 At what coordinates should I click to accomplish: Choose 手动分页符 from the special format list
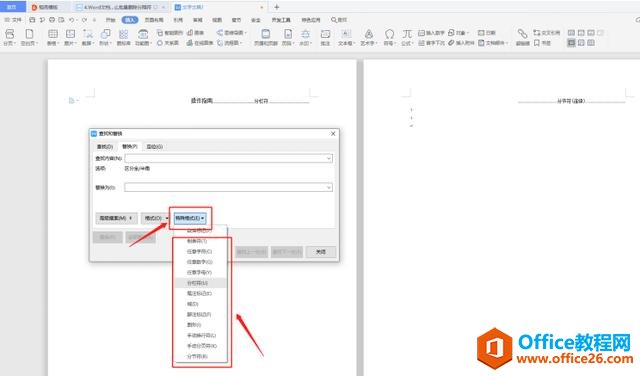(x=200, y=346)
